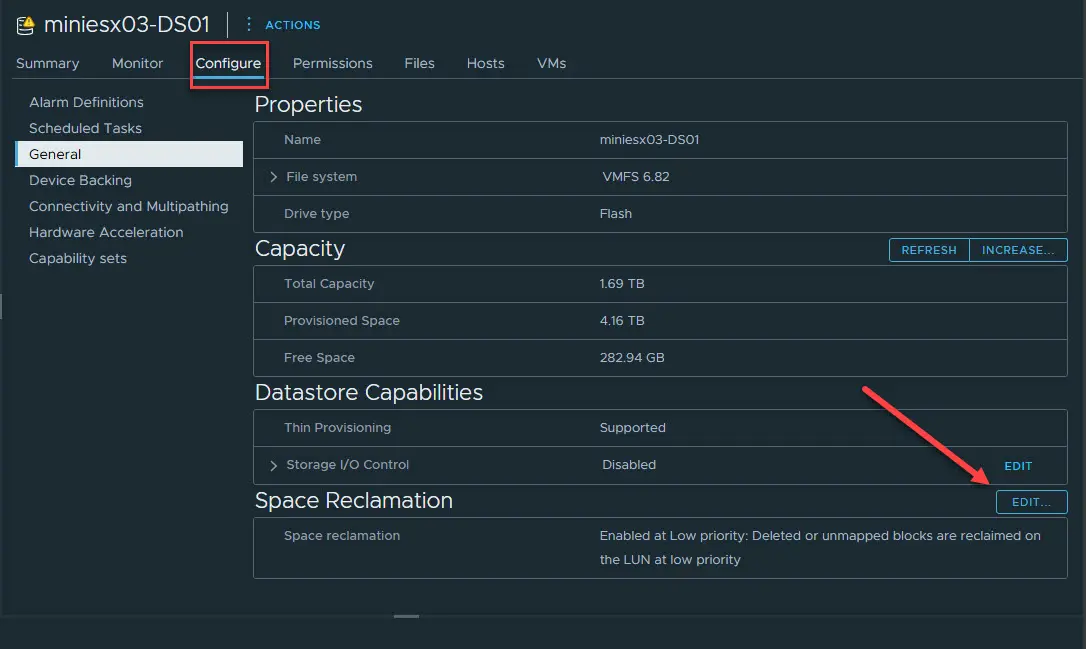This screenshot has width=1086, height=649.
Task: Click the datastore icon beside miniesx03-DS01
Action: pyautogui.click(x=25, y=25)
